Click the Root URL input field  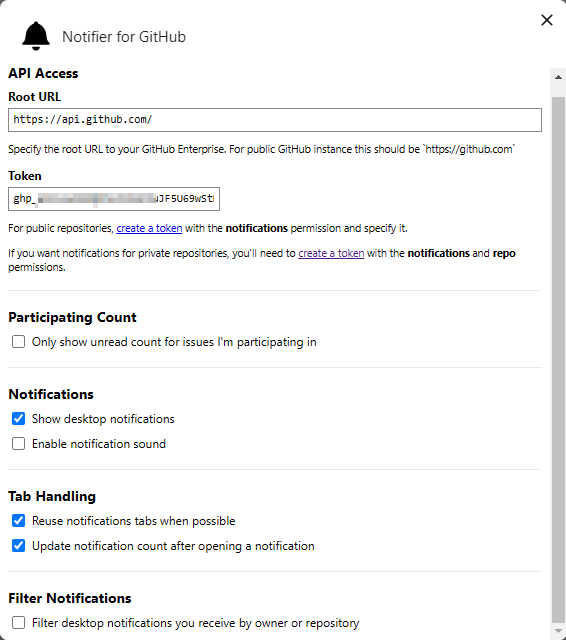click(x=275, y=120)
